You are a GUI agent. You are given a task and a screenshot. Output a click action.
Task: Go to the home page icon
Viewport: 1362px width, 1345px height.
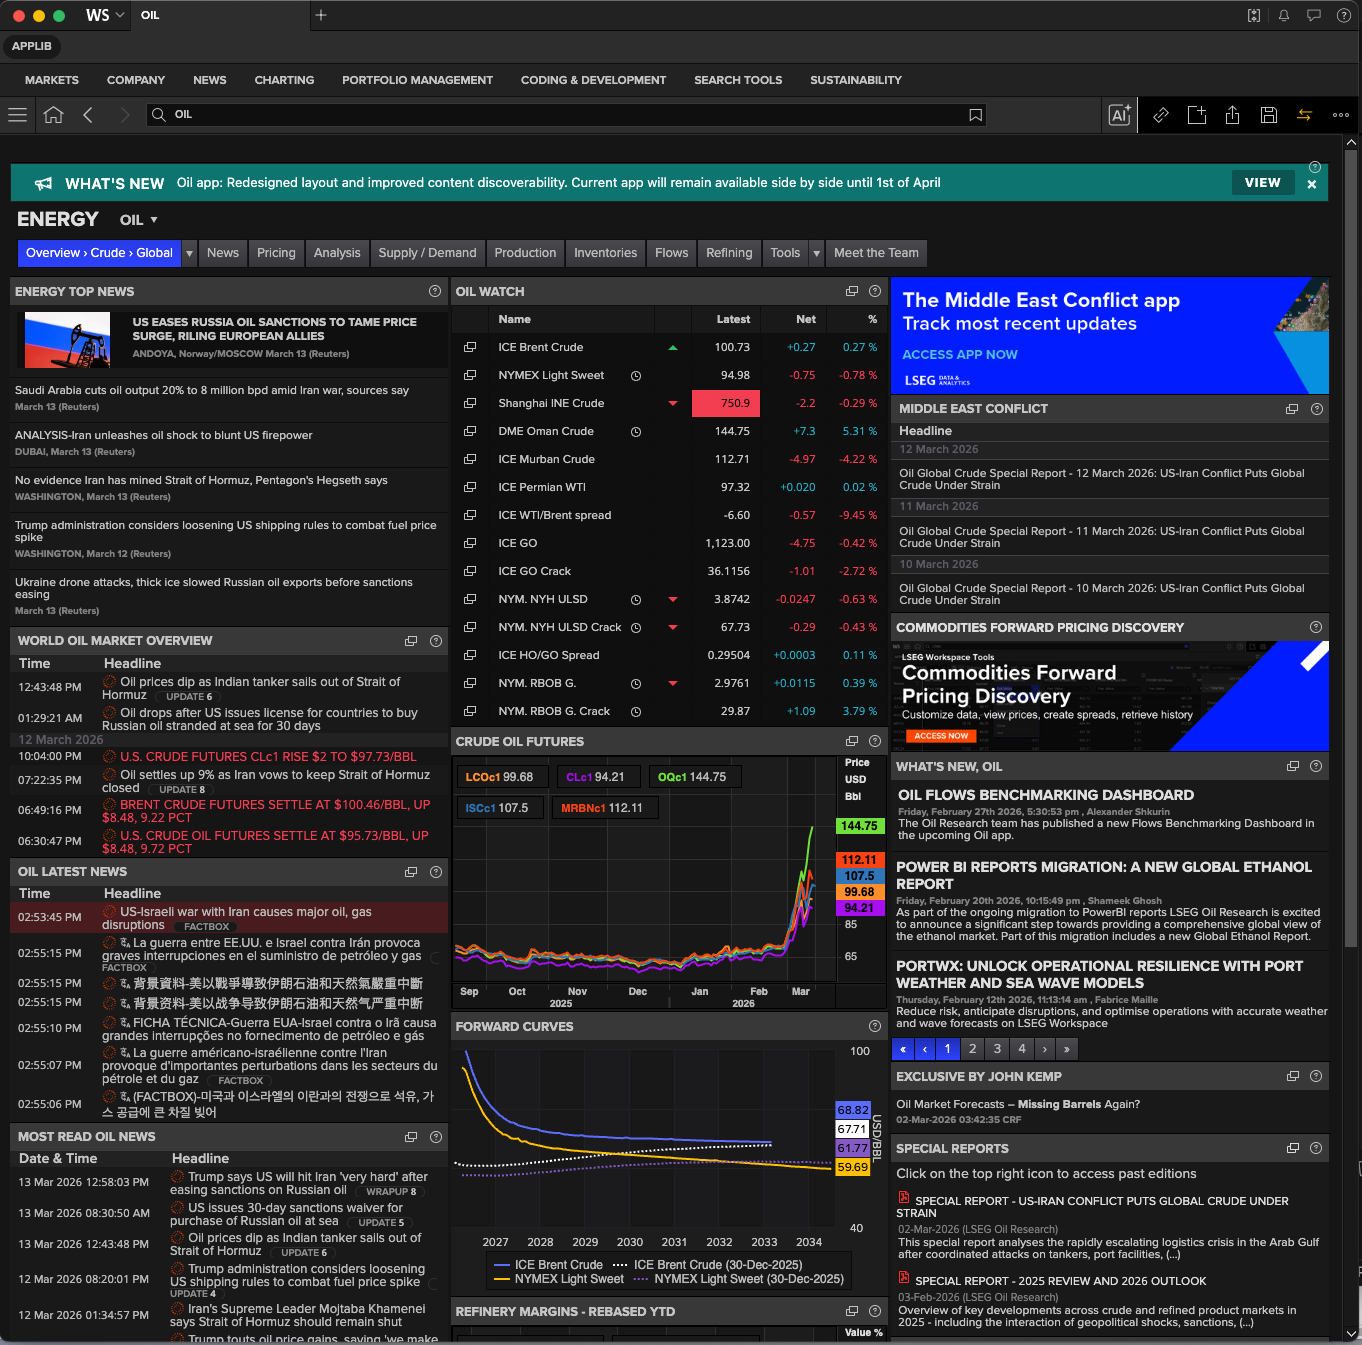point(54,115)
